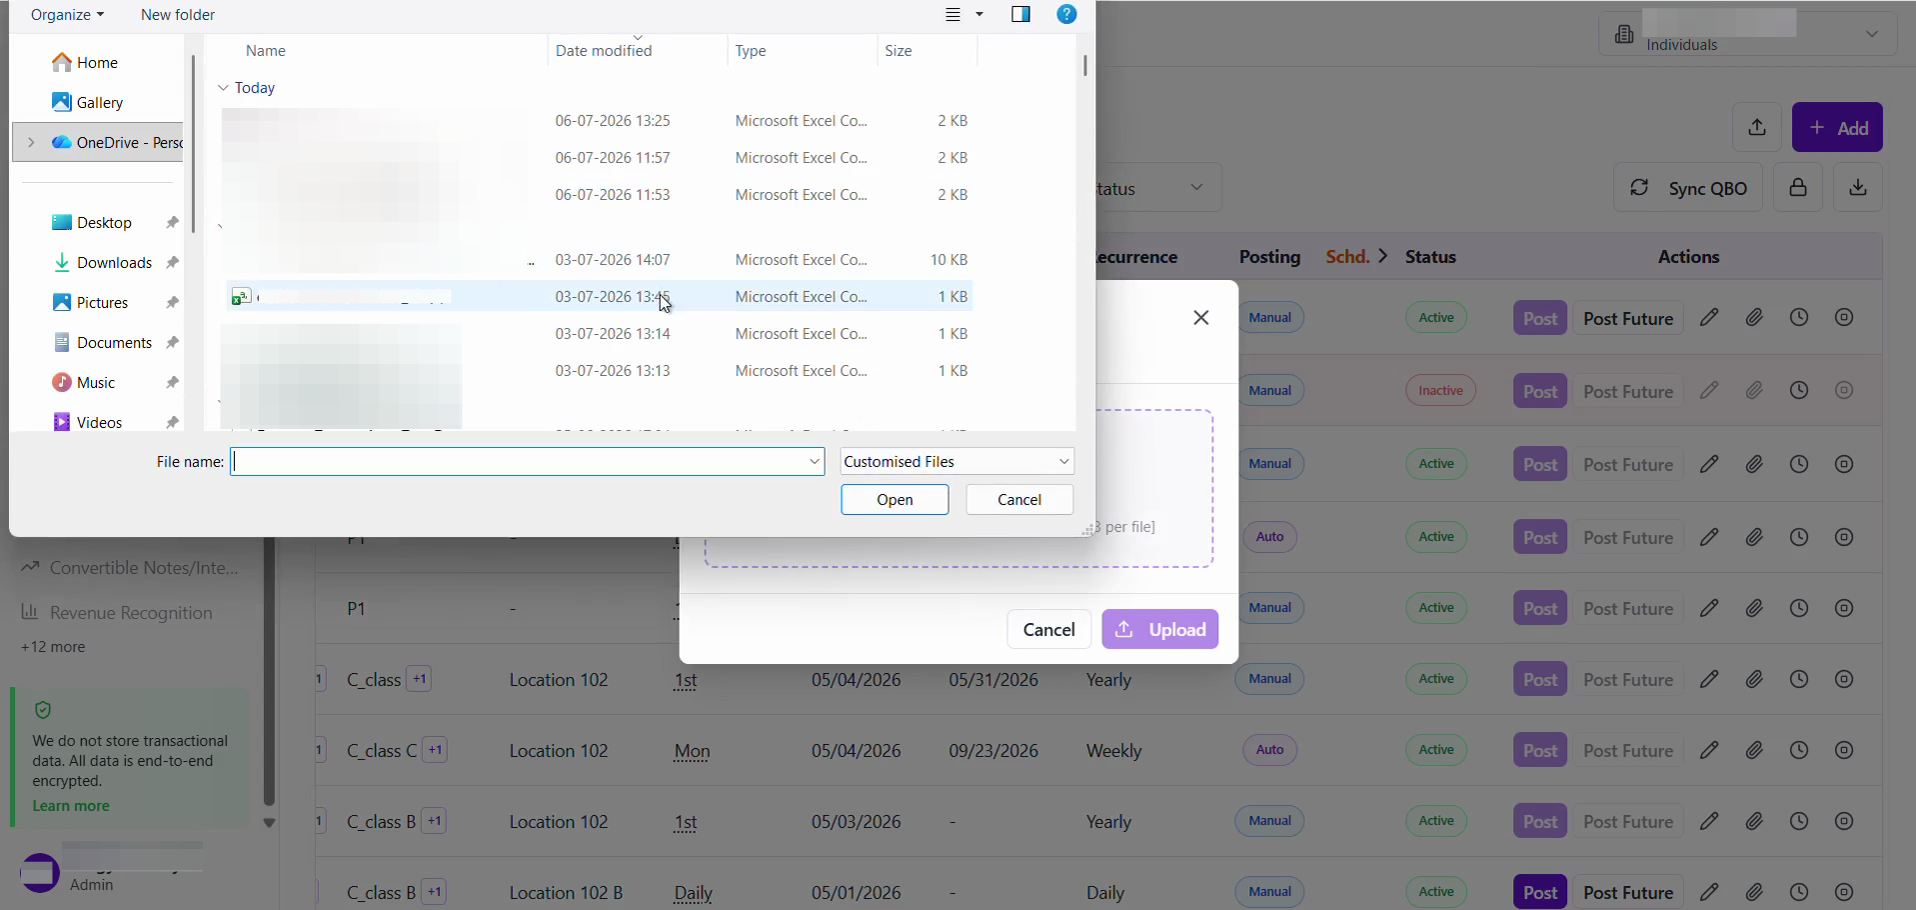Image resolution: width=1916 pixels, height=910 pixels.
Task: Click the export icon next to Add
Action: pyautogui.click(x=1757, y=128)
